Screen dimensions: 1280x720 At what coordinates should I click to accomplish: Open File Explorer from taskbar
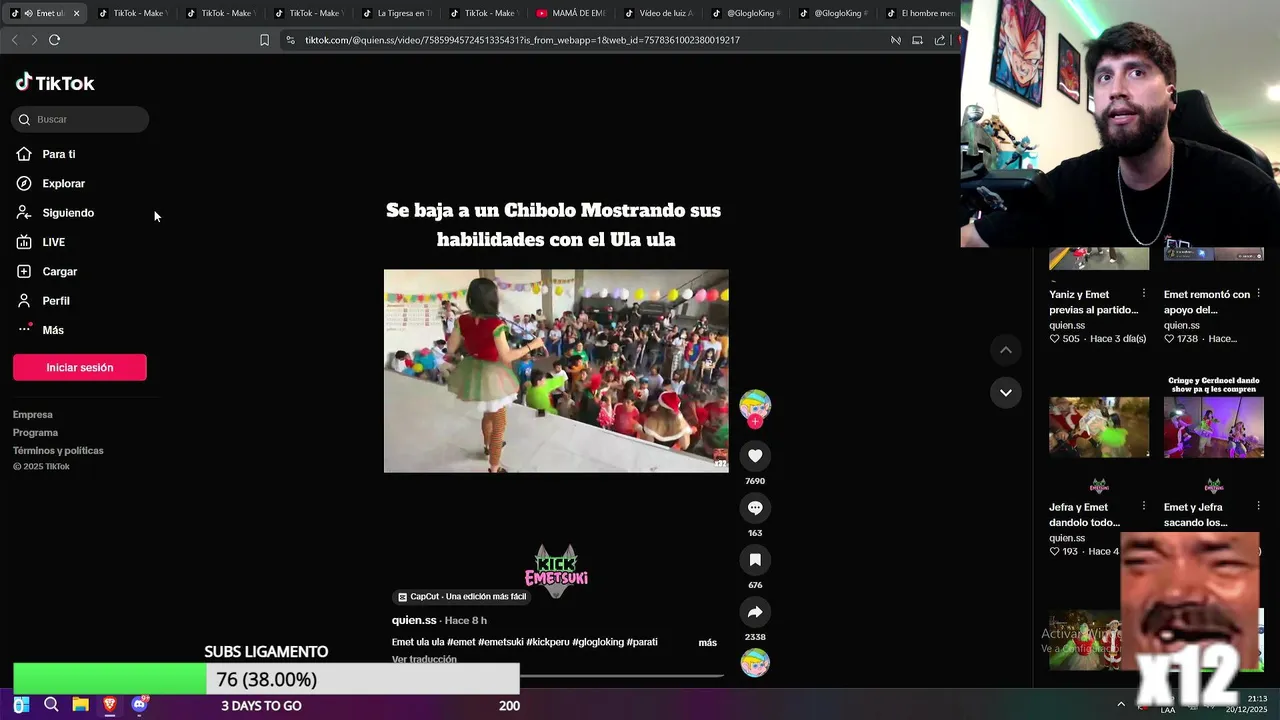pos(80,705)
